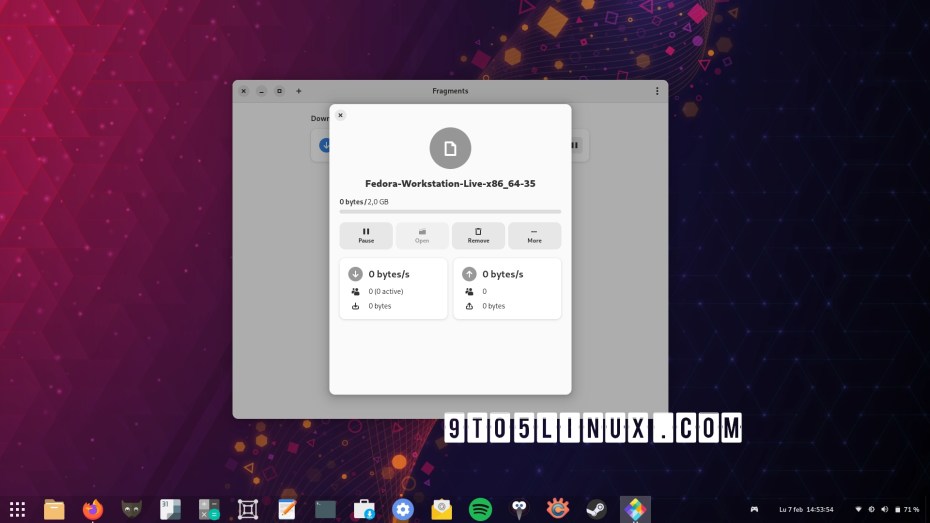The height and width of the screenshot is (523, 930).
Task: Click the pause icon in the Fragments list row
Action: (x=575, y=145)
